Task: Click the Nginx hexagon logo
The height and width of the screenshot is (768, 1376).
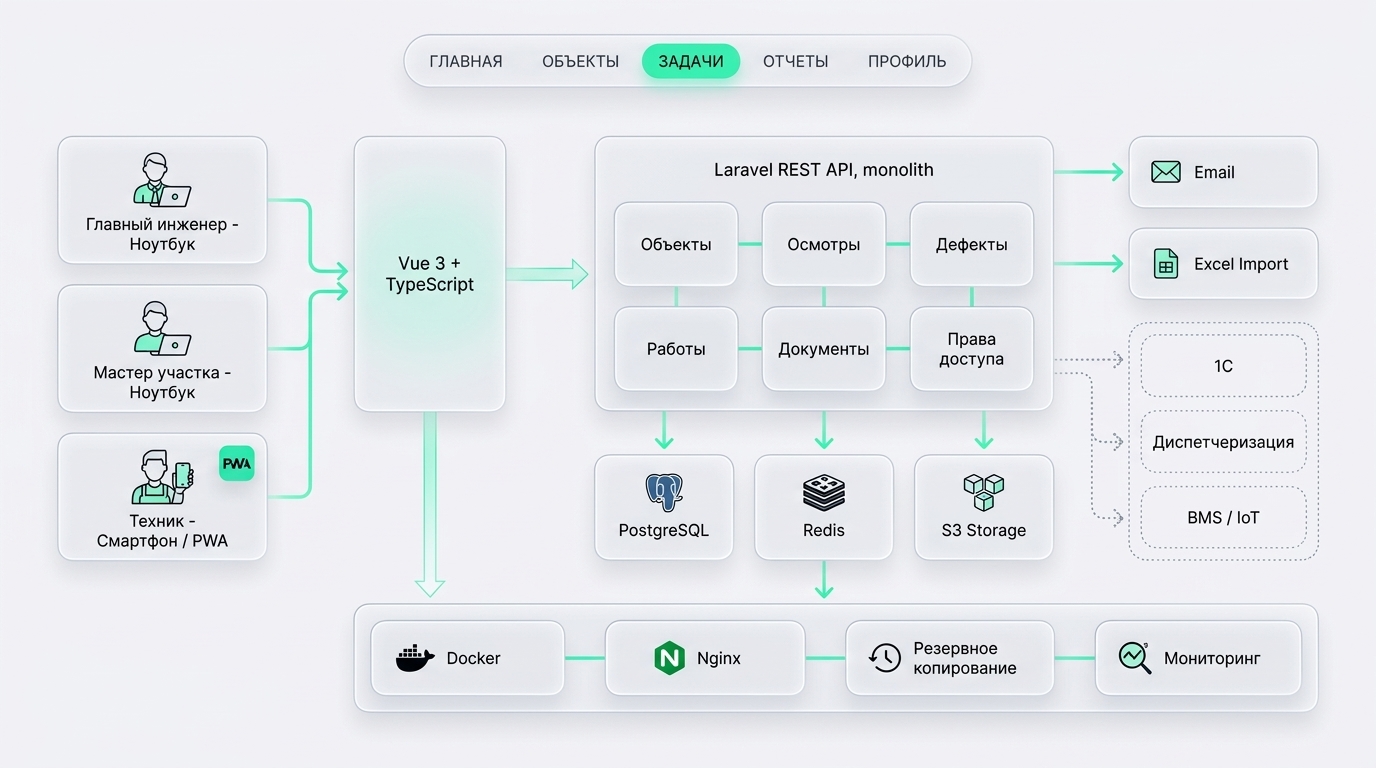Action: (668, 658)
